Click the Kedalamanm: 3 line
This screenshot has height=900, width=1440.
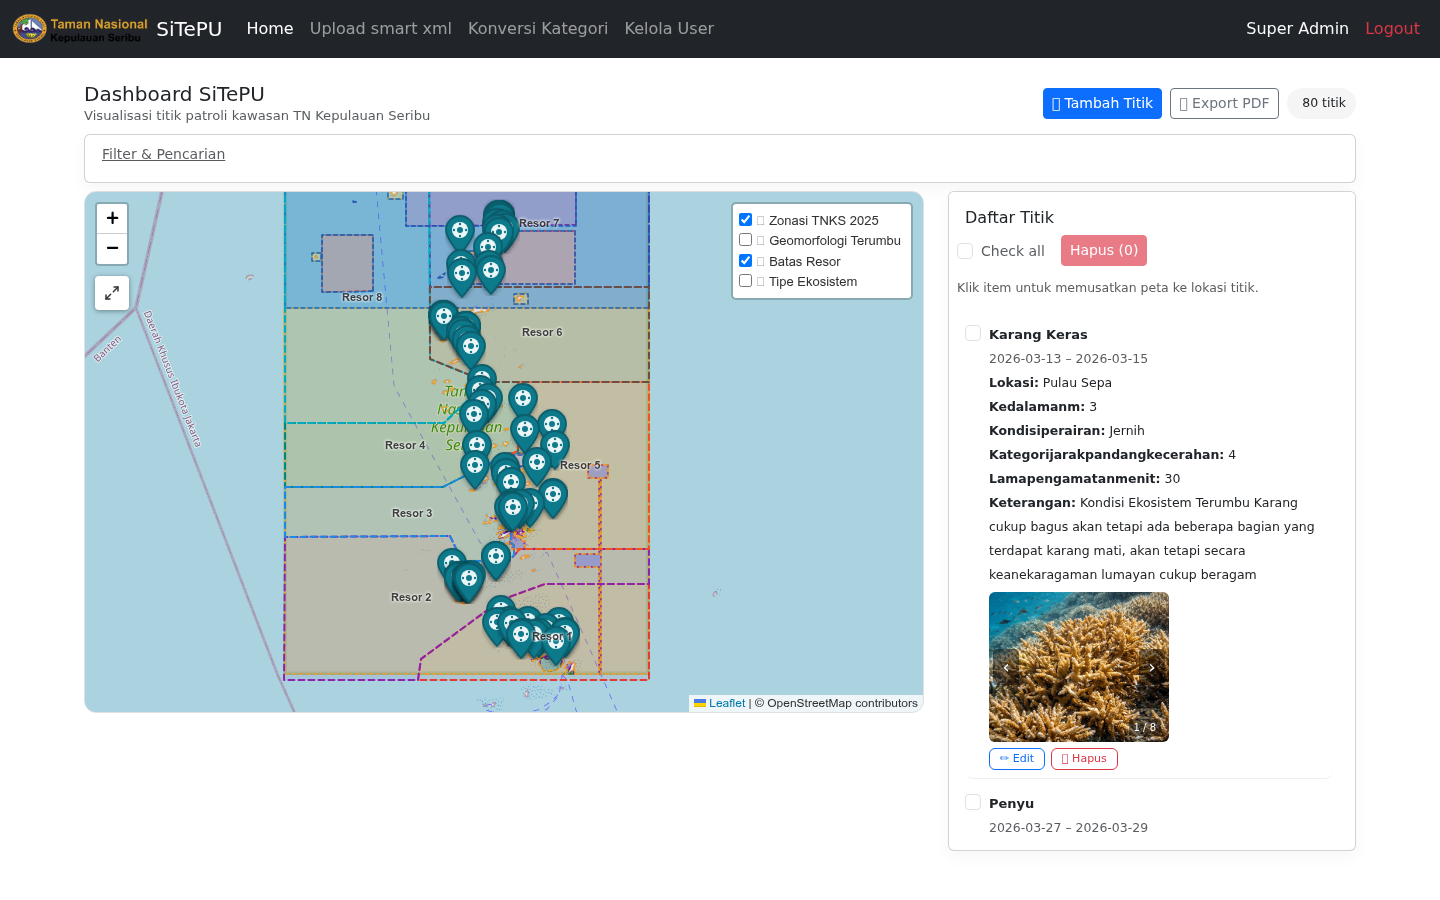(x=1043, y=406)
